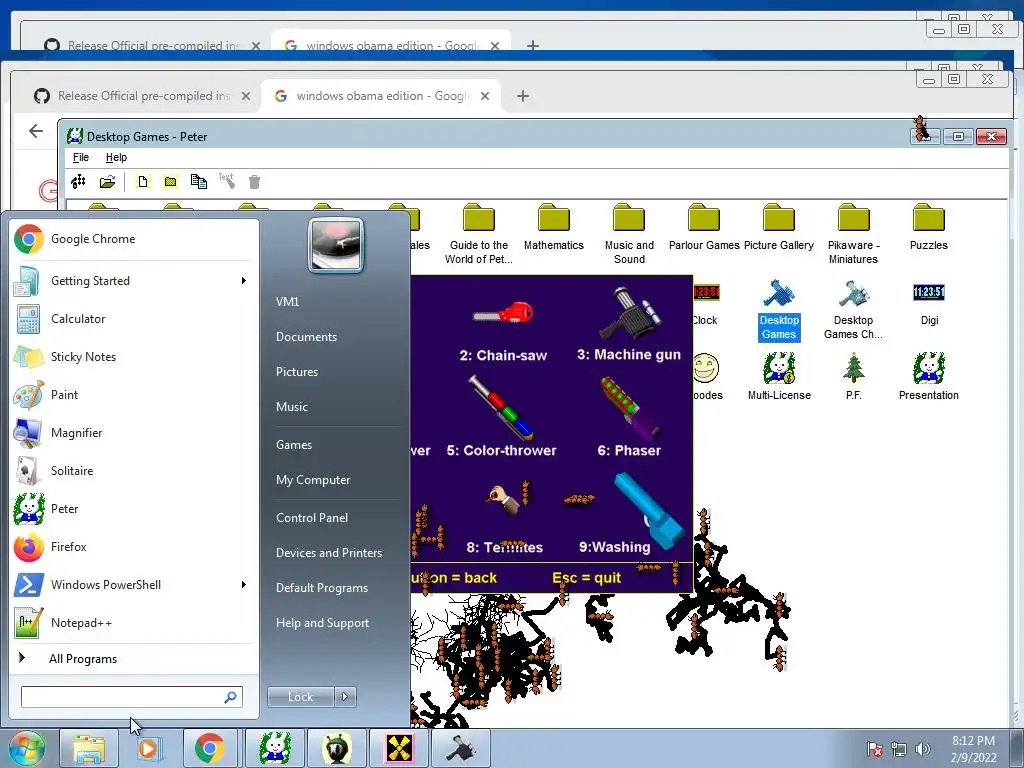Screen dimensions: 1024x768
Task: Click the network tray icon
Action: [899, 749]
